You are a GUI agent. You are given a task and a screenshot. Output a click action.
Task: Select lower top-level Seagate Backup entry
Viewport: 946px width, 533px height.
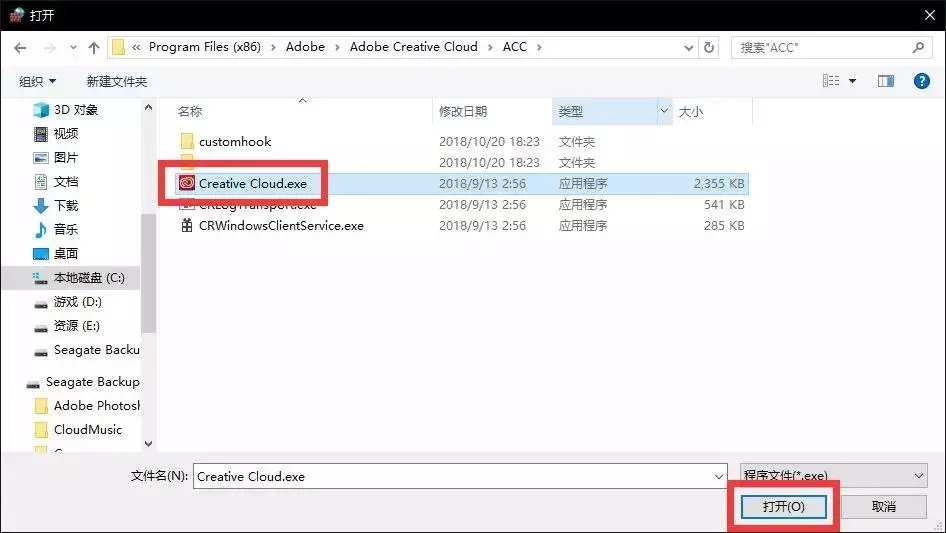[83, 382]
